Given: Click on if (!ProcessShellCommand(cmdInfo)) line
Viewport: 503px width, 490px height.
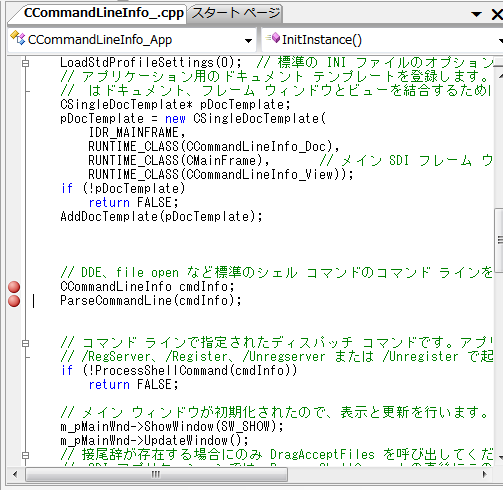Looking at the screenshot, I should tap(179, 371).
